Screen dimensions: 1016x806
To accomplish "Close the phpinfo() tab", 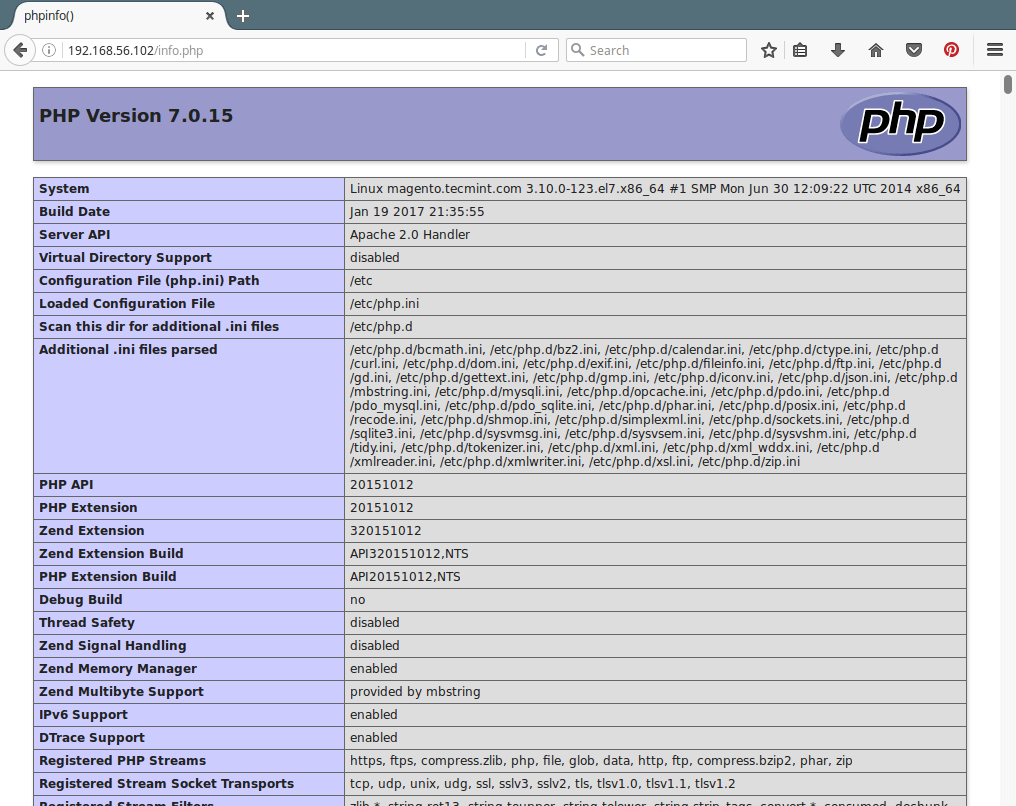I will coord(210,16).
